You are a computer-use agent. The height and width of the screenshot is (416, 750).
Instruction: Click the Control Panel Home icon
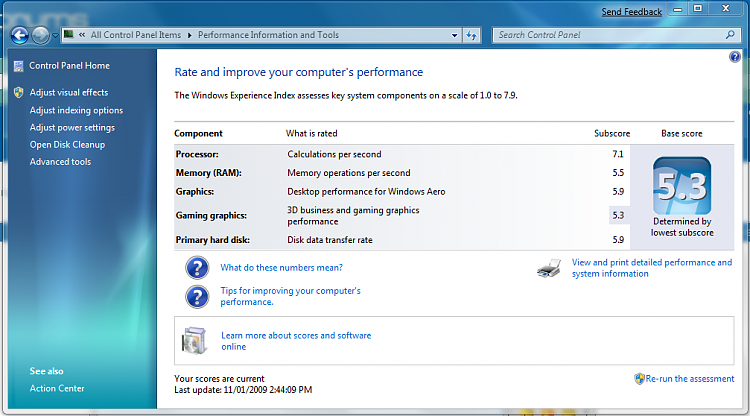coord(19,66)
